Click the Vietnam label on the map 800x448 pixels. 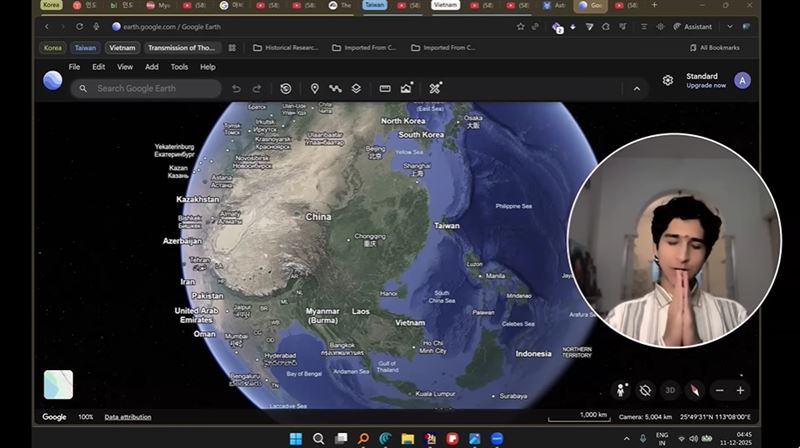click(x=410, y=323)
